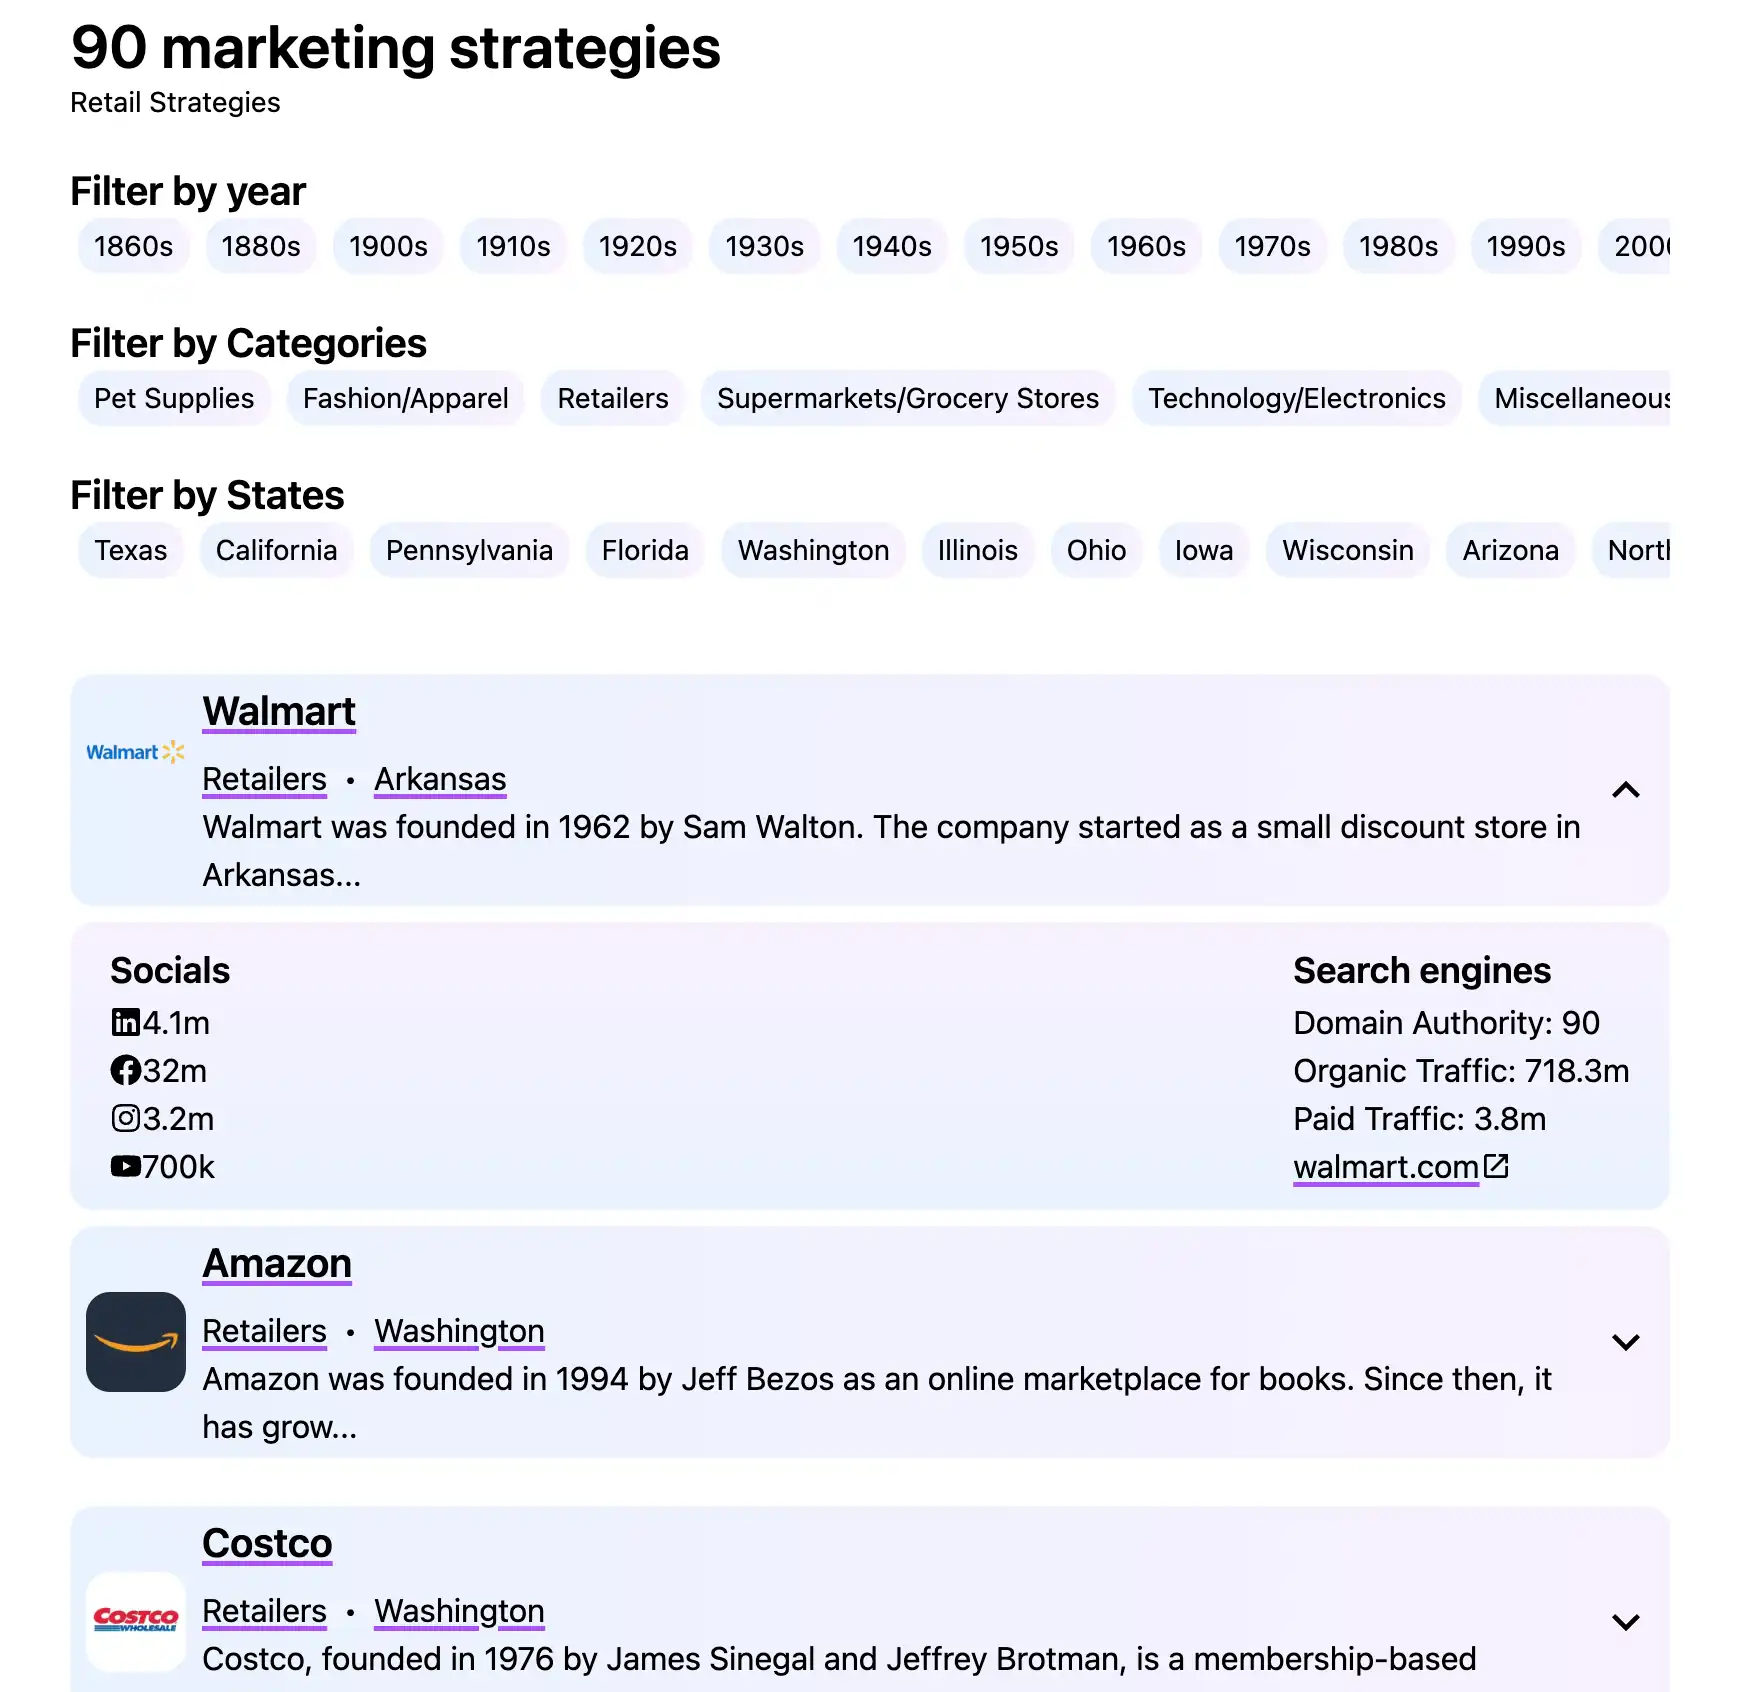Click the Costco Wholesale logo
The image size is (1742, 1692).
[135, 1620]
